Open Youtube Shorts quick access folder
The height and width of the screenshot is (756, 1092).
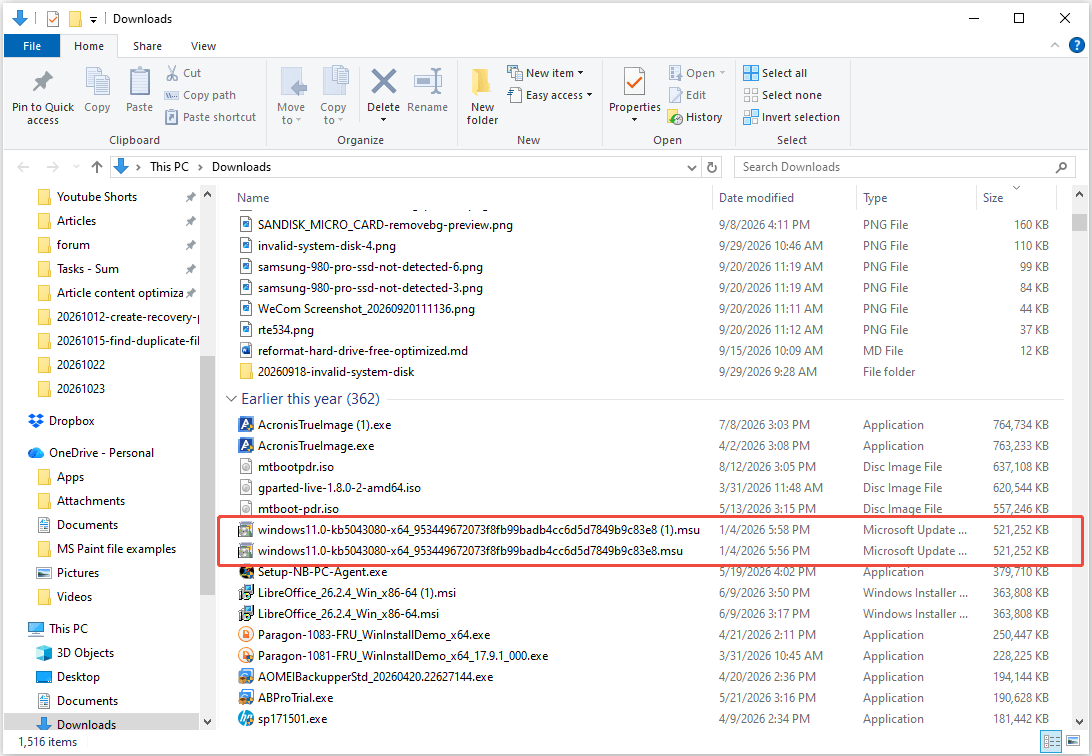click(x=97, y=197)
